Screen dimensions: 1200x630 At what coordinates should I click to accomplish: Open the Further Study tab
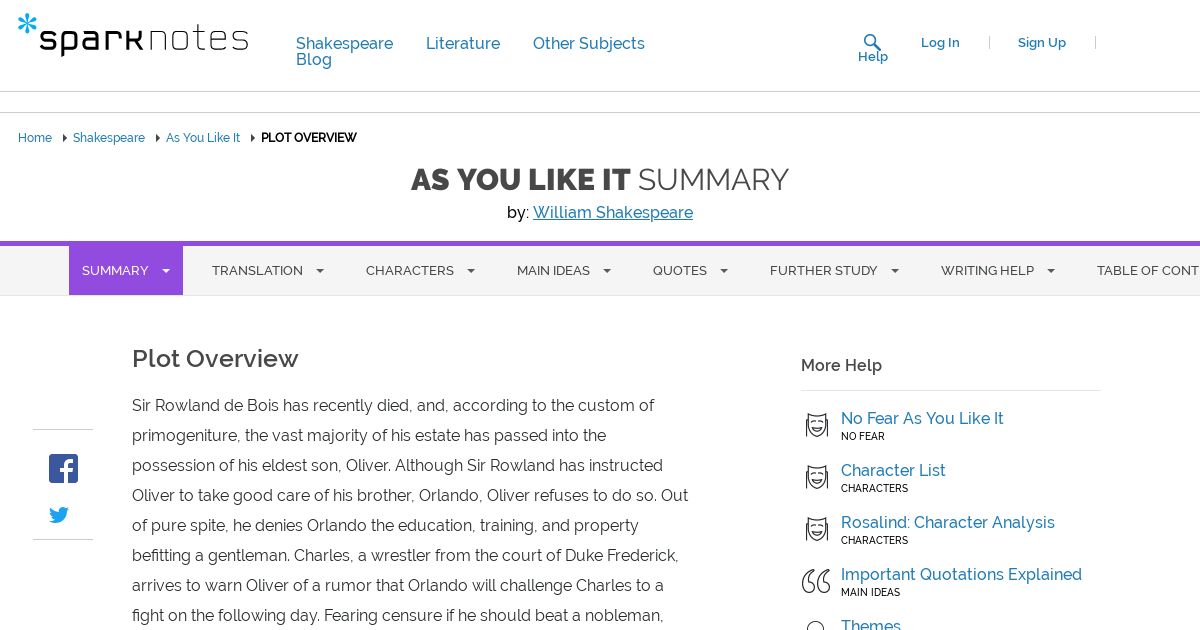(x=834, y=271)
